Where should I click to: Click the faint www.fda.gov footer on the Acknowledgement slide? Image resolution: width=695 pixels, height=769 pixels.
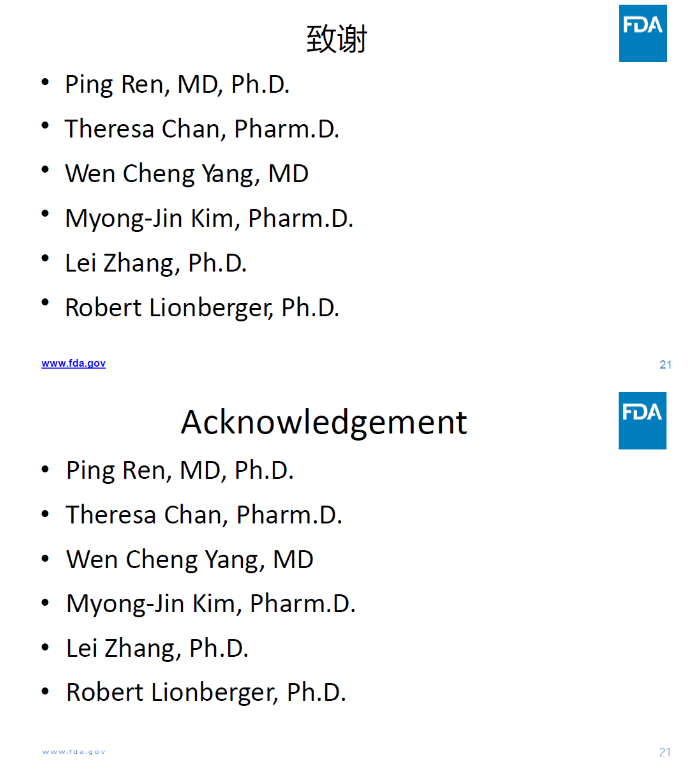coord(73,751)
